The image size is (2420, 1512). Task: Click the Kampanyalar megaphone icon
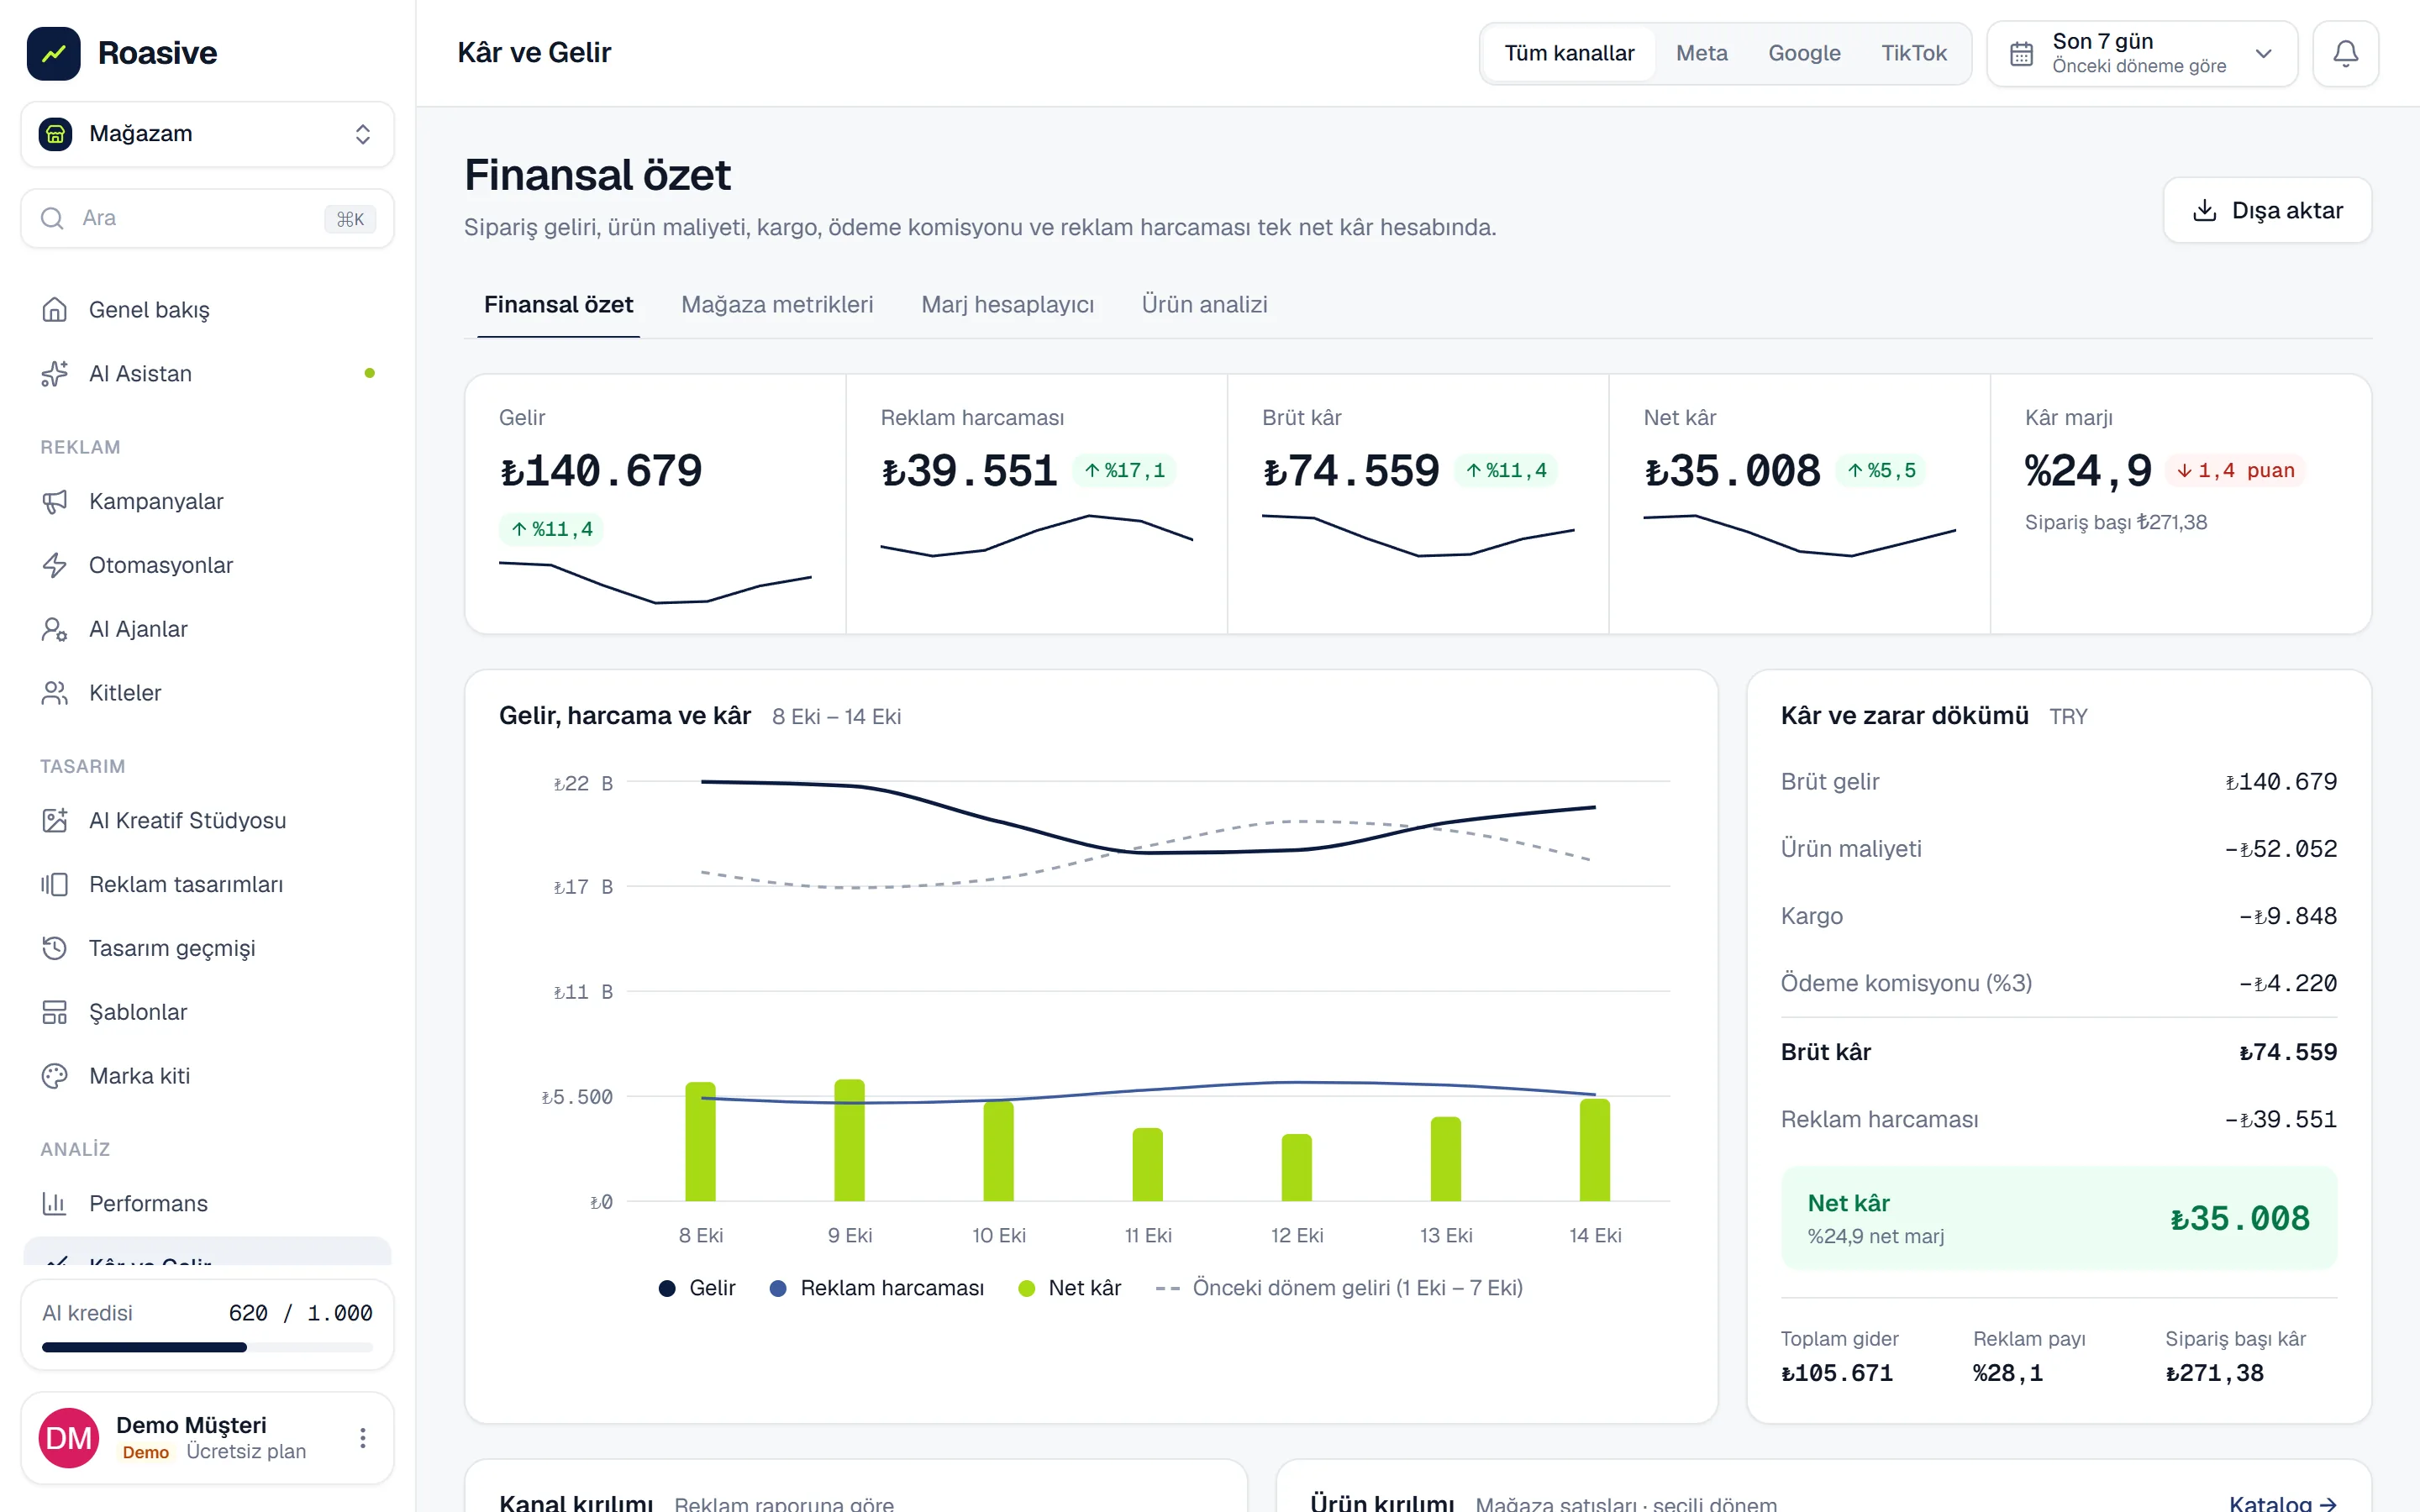(55, 502)
